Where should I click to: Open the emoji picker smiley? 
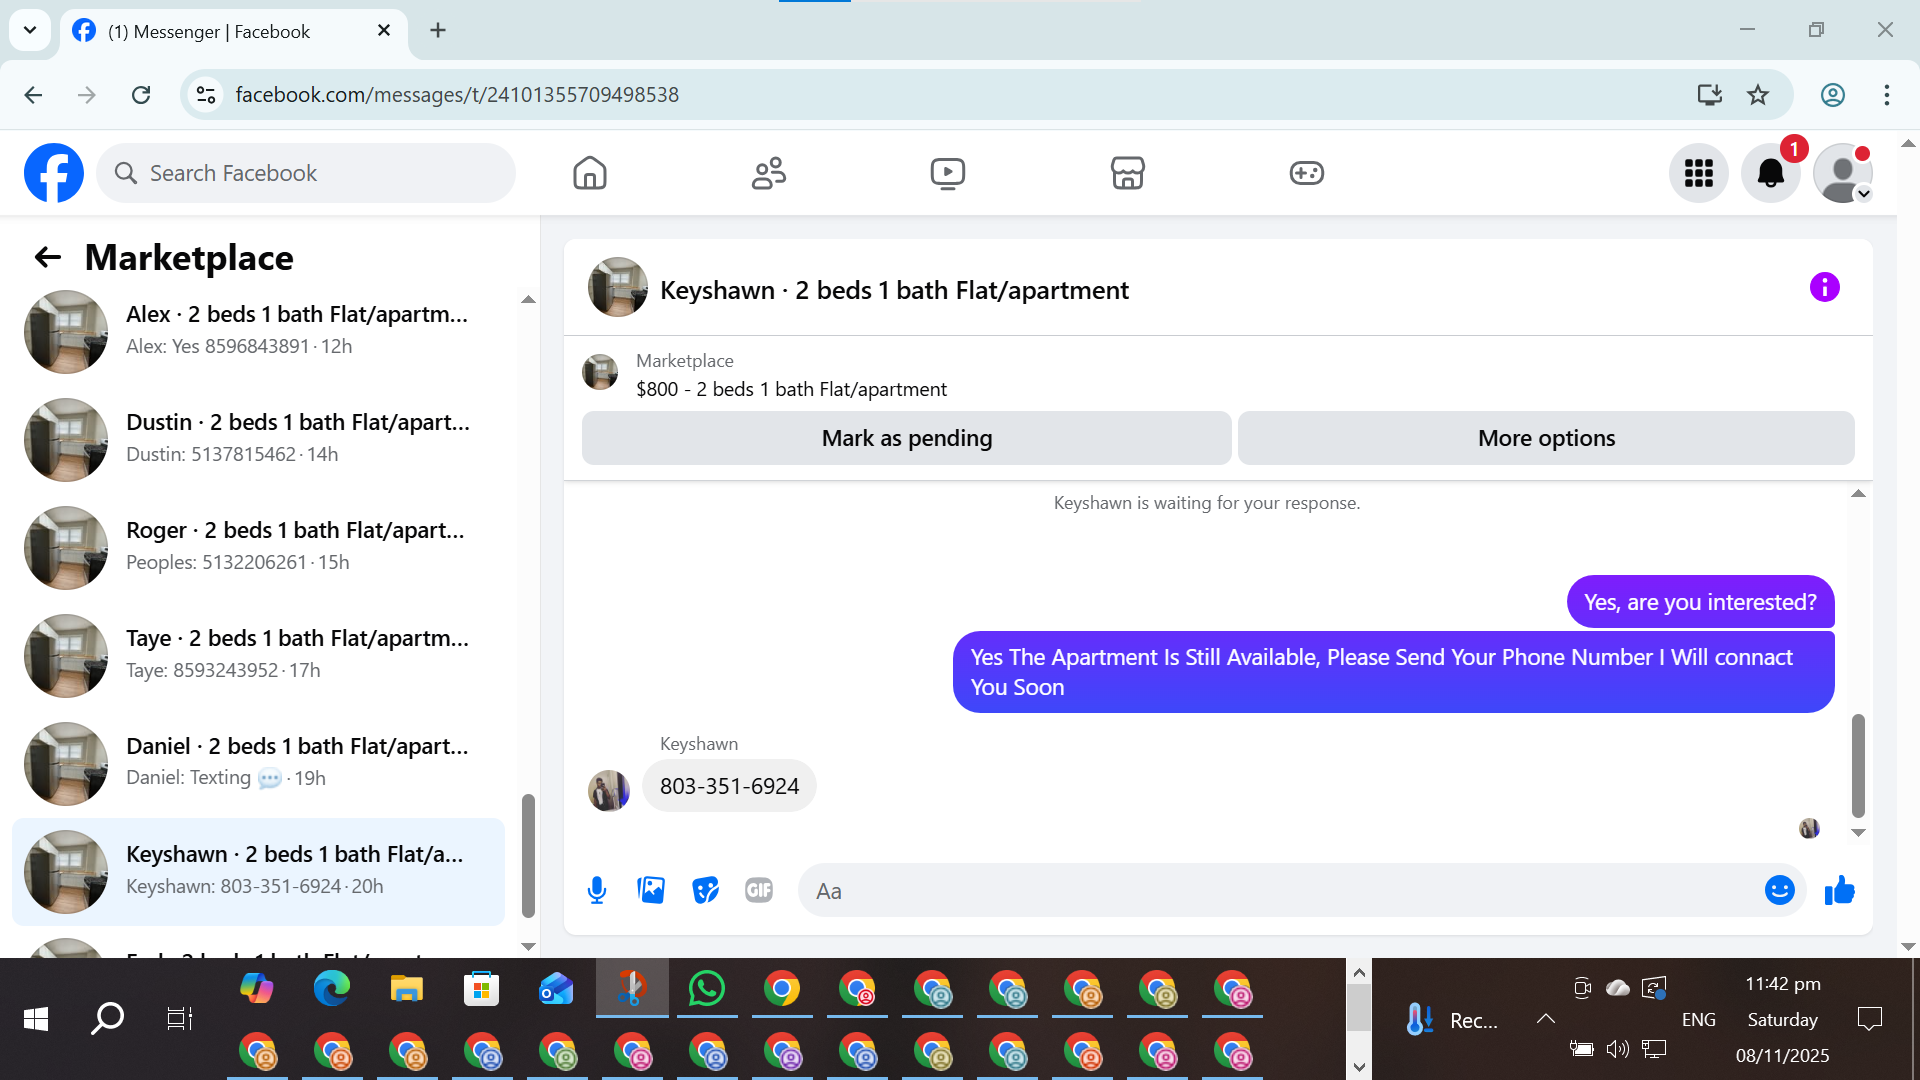click(x=1779, y=890)
